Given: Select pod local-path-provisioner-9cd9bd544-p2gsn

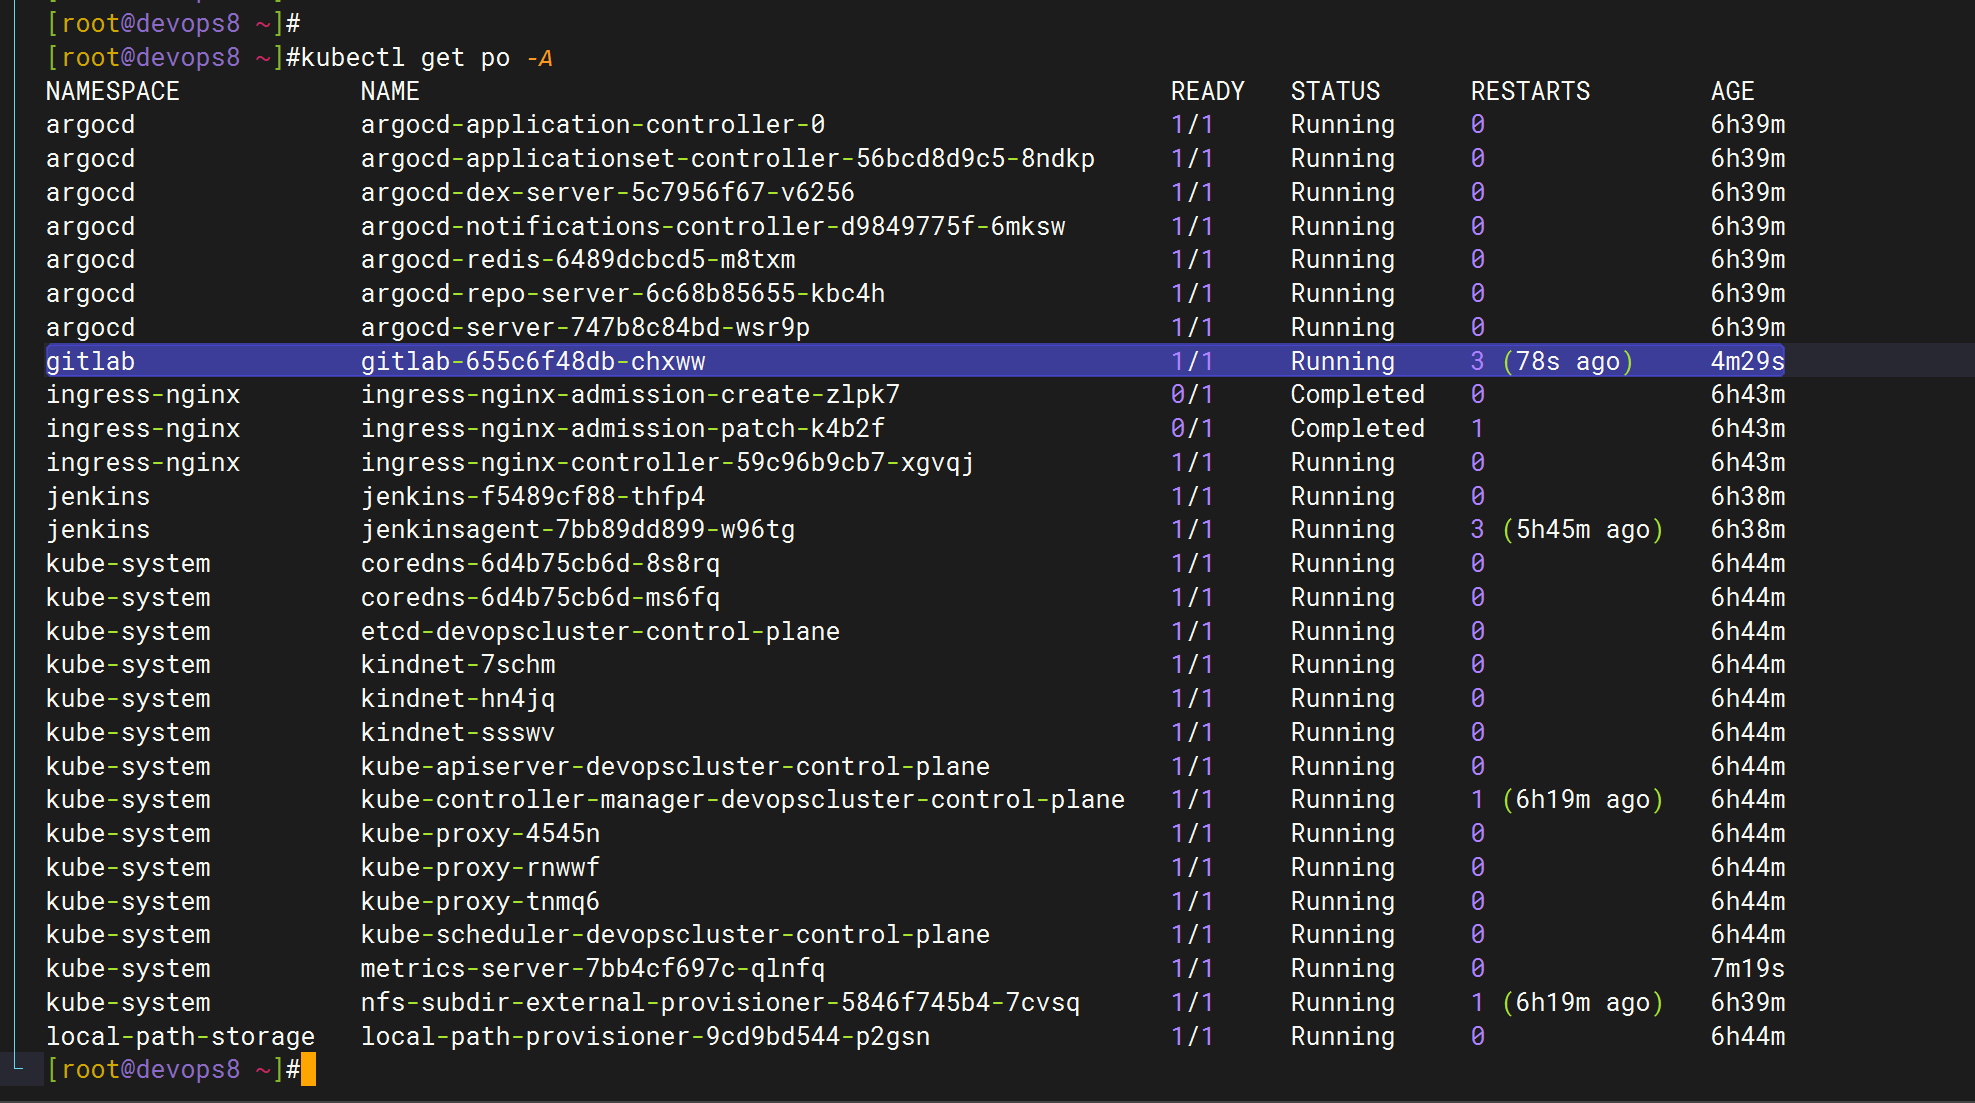Looking at the screenshot, I should click(645, 1037).
